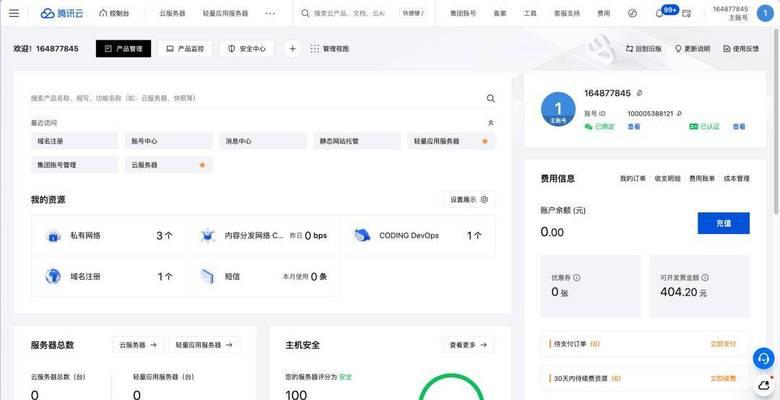Open 集团账号管理 recent shortcut
The width and height of the screenshot is (780, 400).
[75, 165]
